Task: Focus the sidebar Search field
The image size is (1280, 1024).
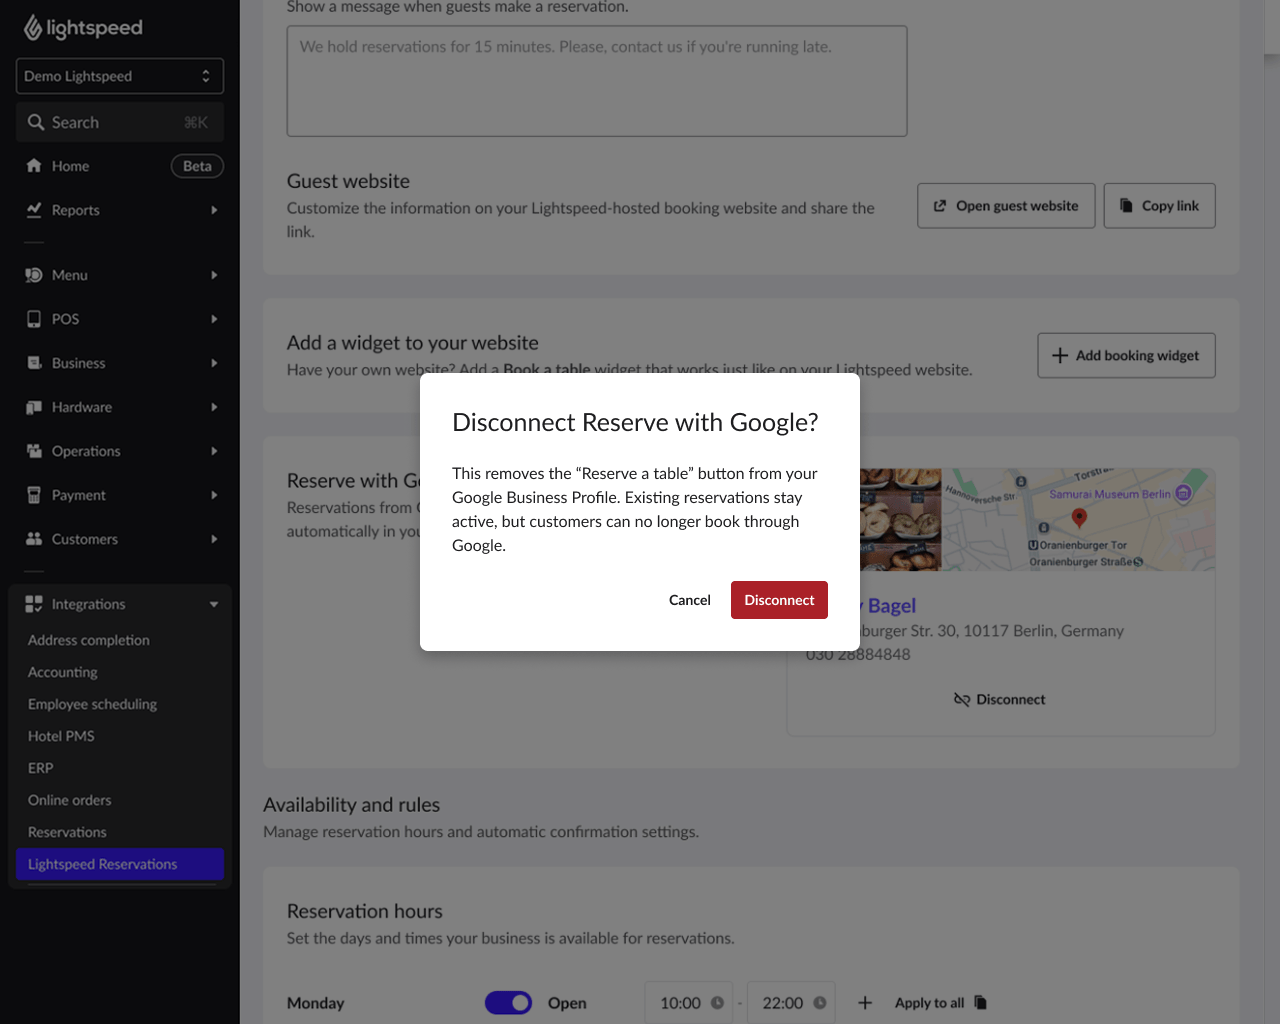Action: tap(120, 122)
